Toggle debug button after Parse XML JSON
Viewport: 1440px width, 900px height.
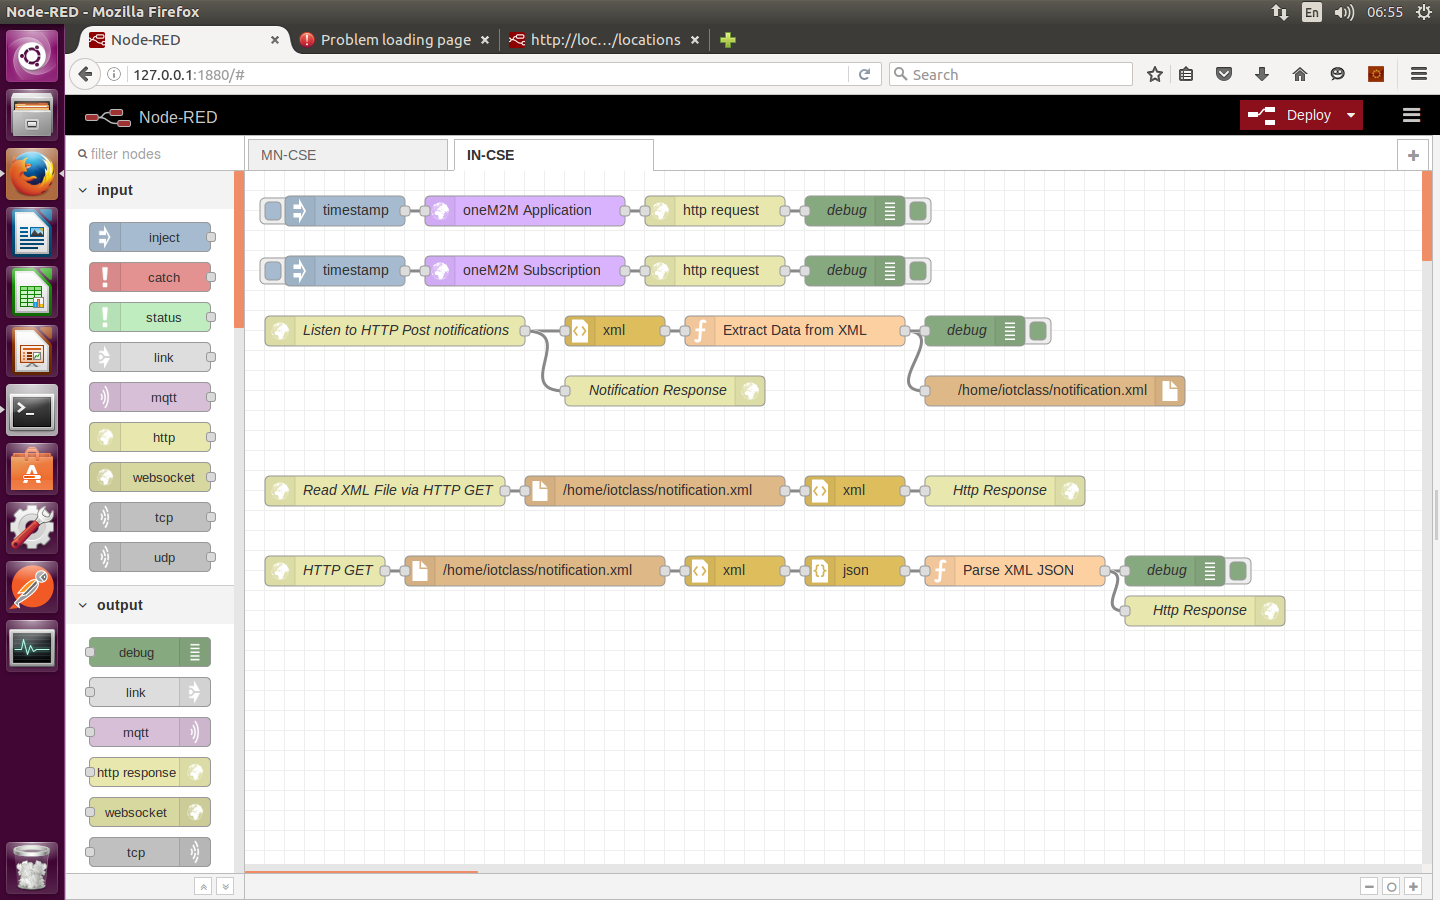click(1238, 571)
